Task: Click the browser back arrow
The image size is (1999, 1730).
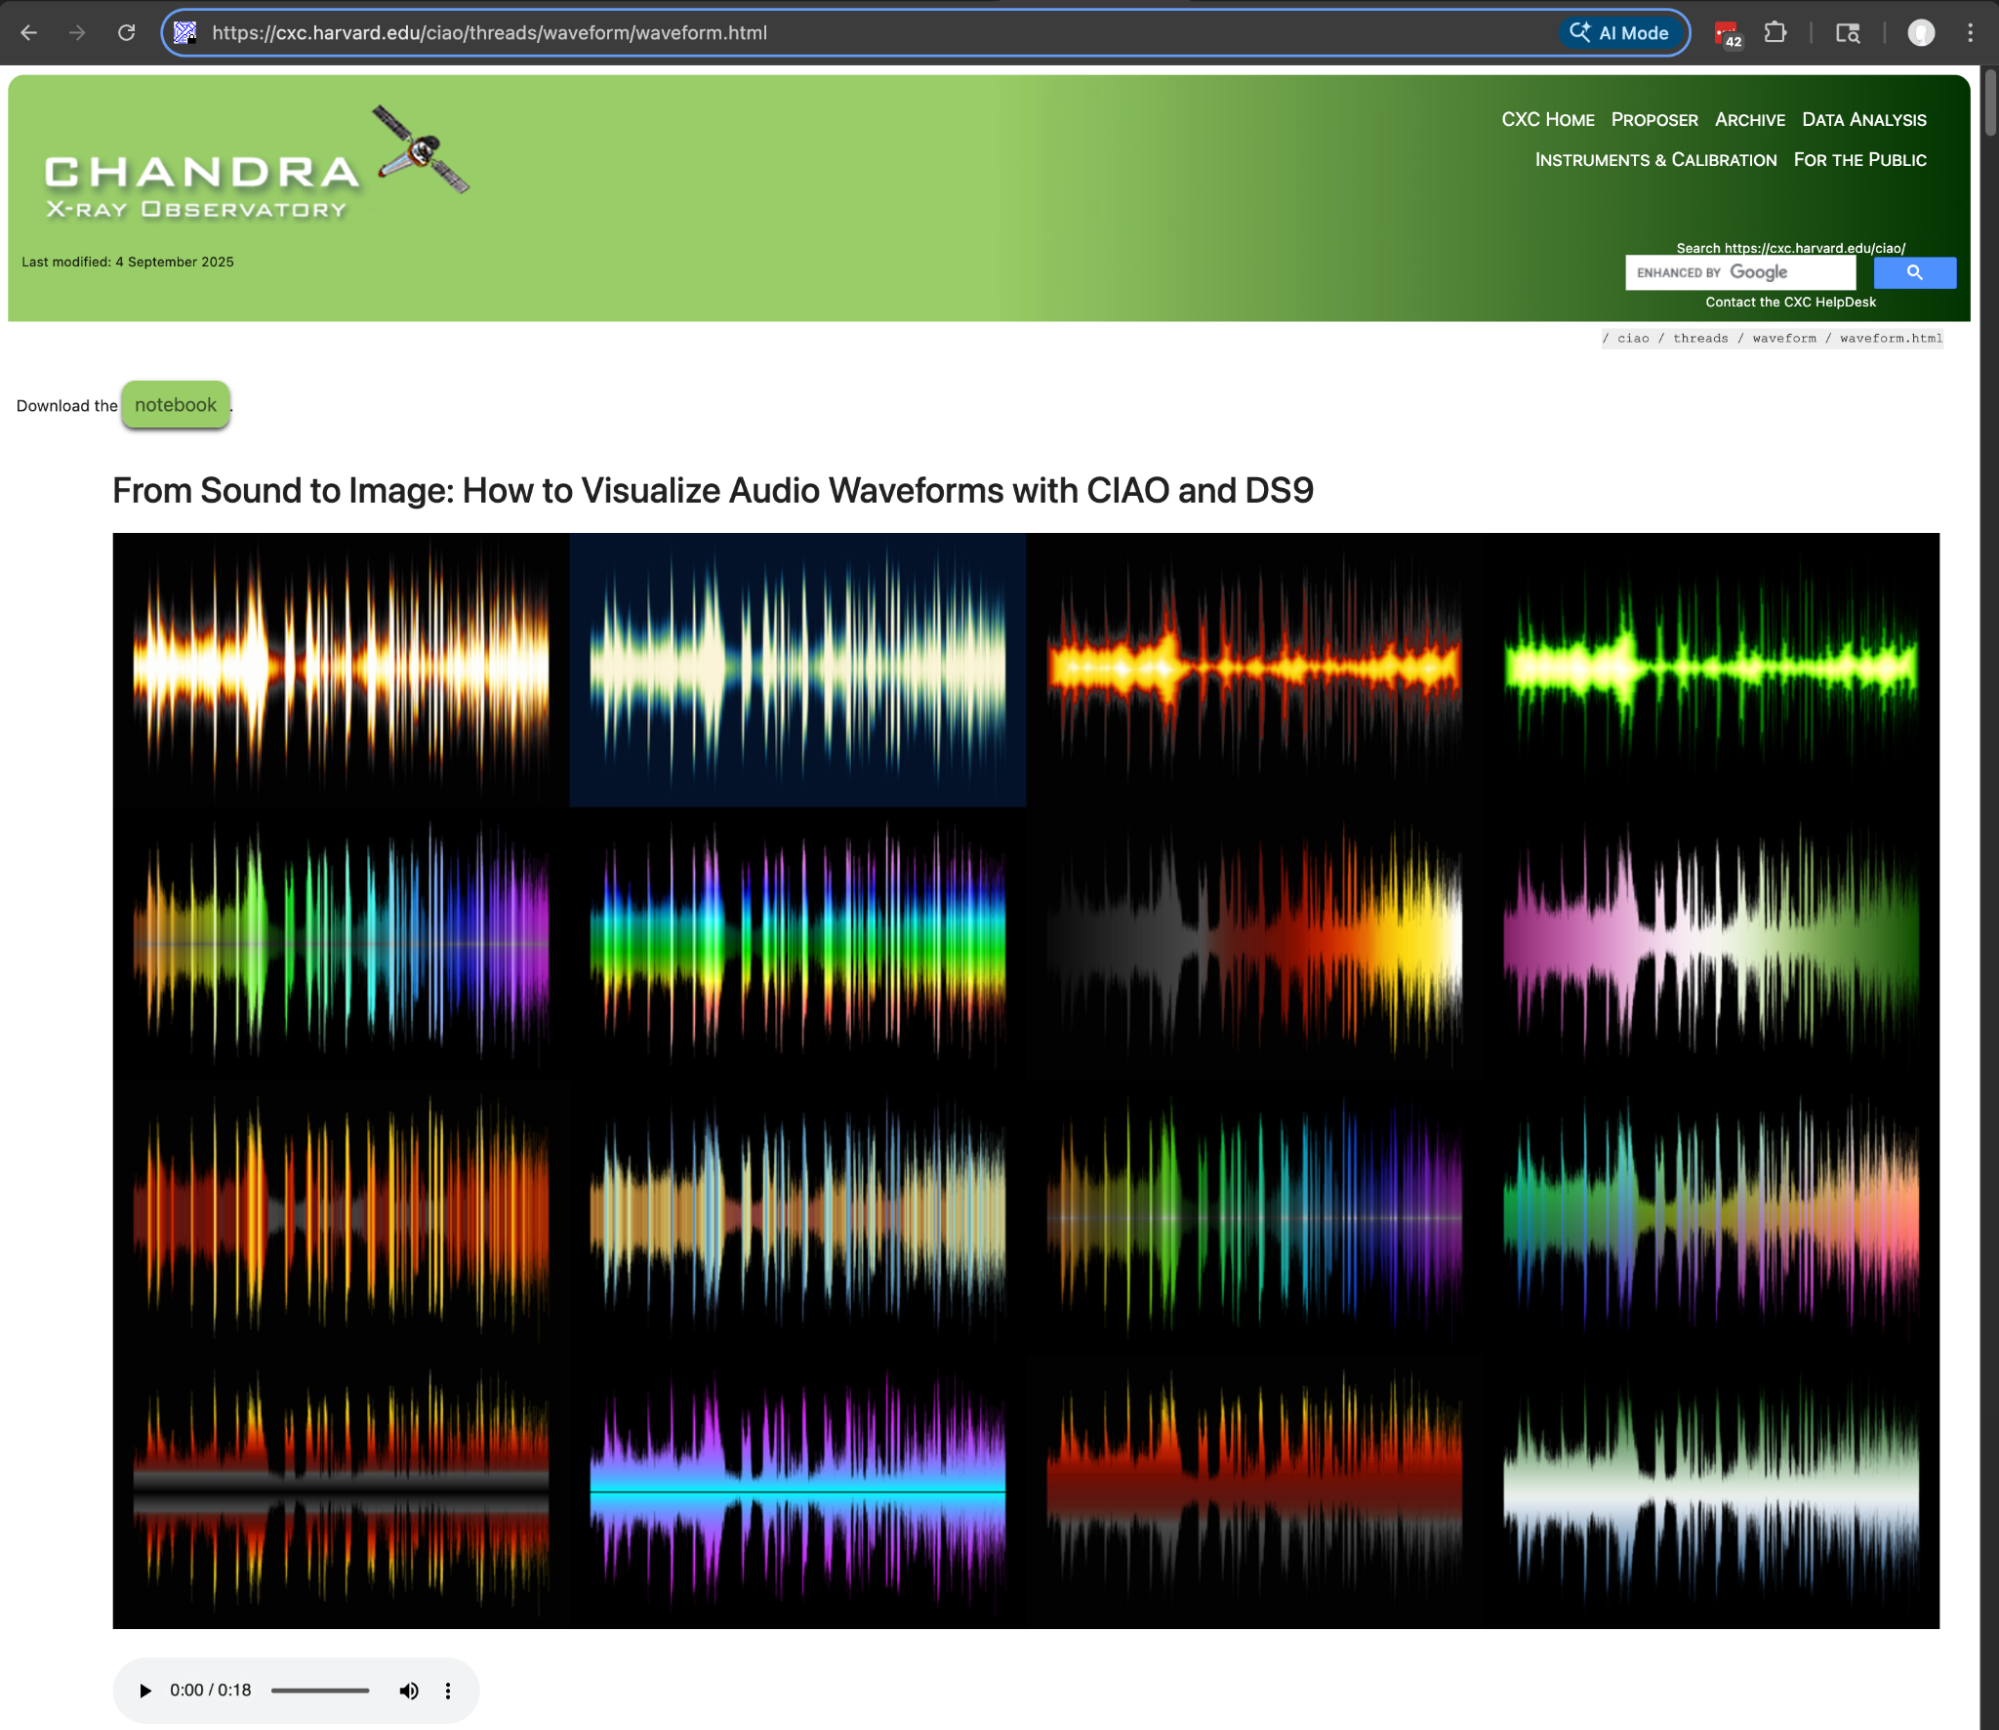Action: point(29,33)
